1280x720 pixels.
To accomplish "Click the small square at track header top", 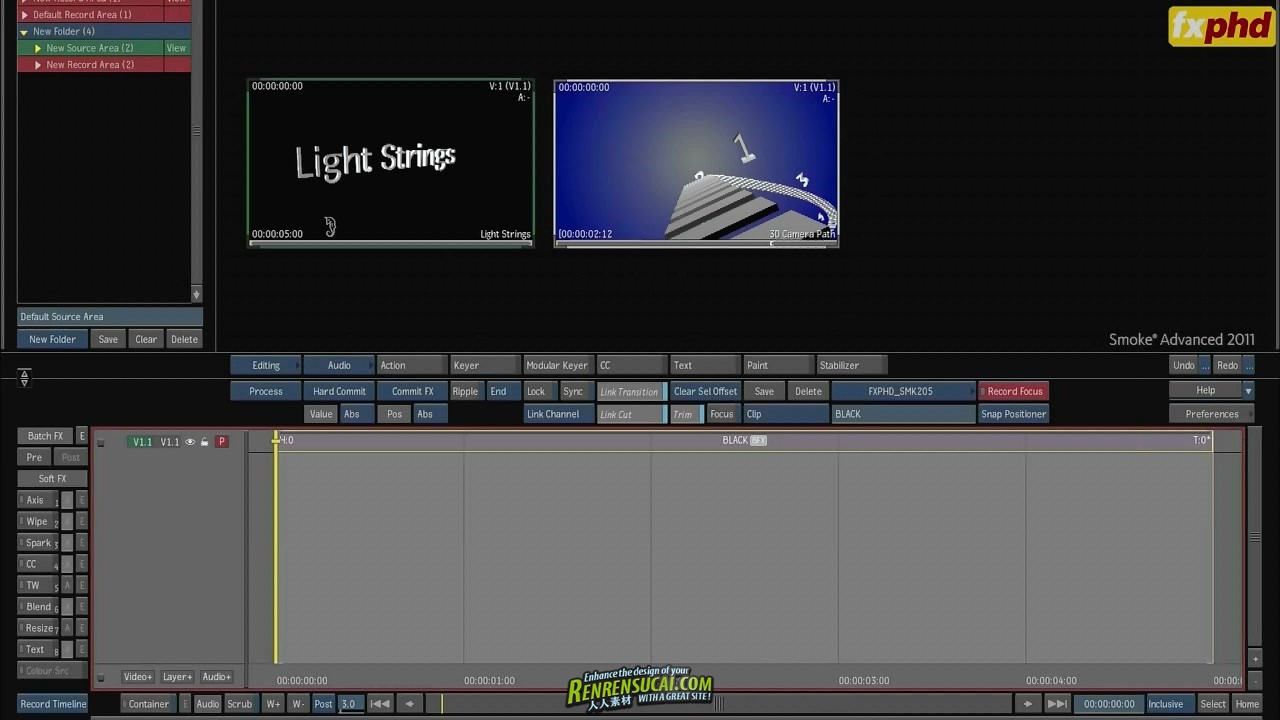I will 100,442.
